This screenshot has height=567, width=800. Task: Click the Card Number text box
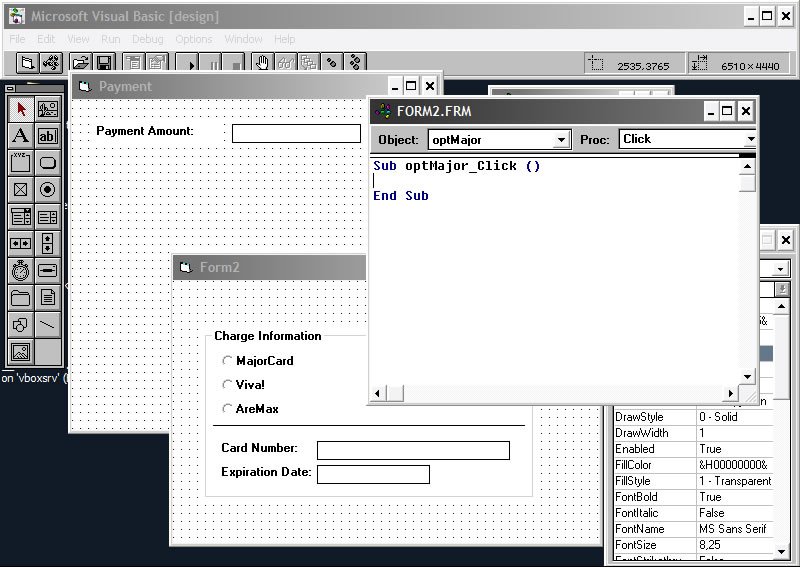point(413,450)
